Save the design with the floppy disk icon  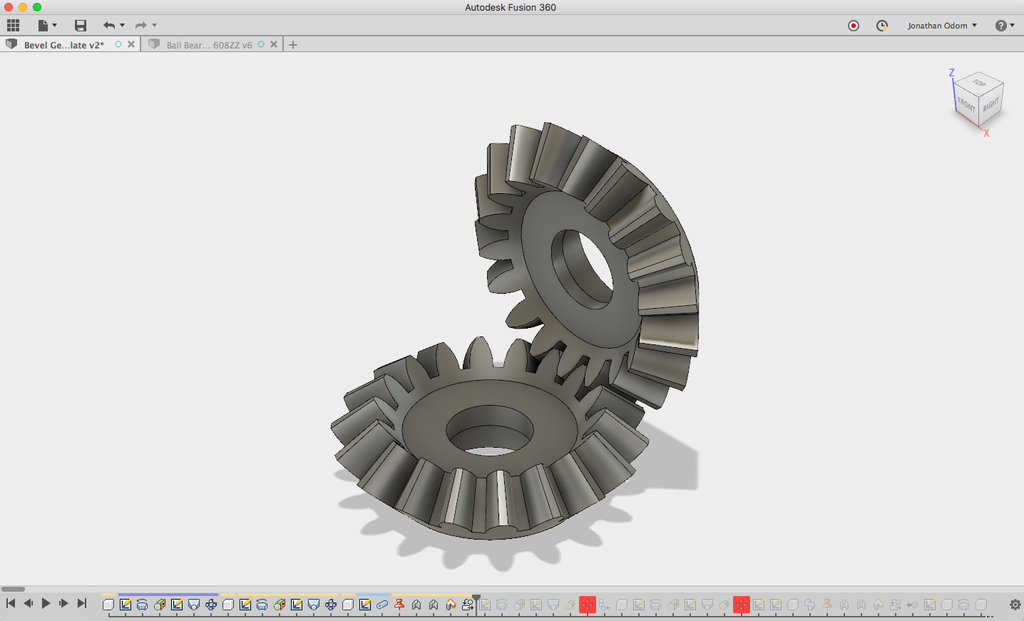click(x=80, y=25)
